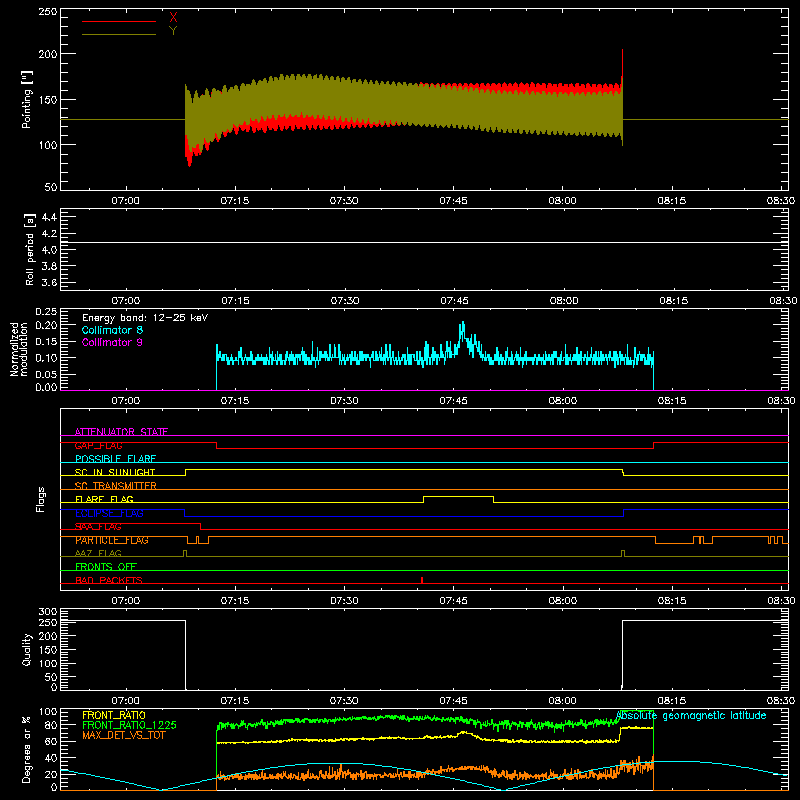The image size is (800, 800).
Task: Click "07:00" under the Quality plot
Action: pyautogui.click(x=126, y=701)
